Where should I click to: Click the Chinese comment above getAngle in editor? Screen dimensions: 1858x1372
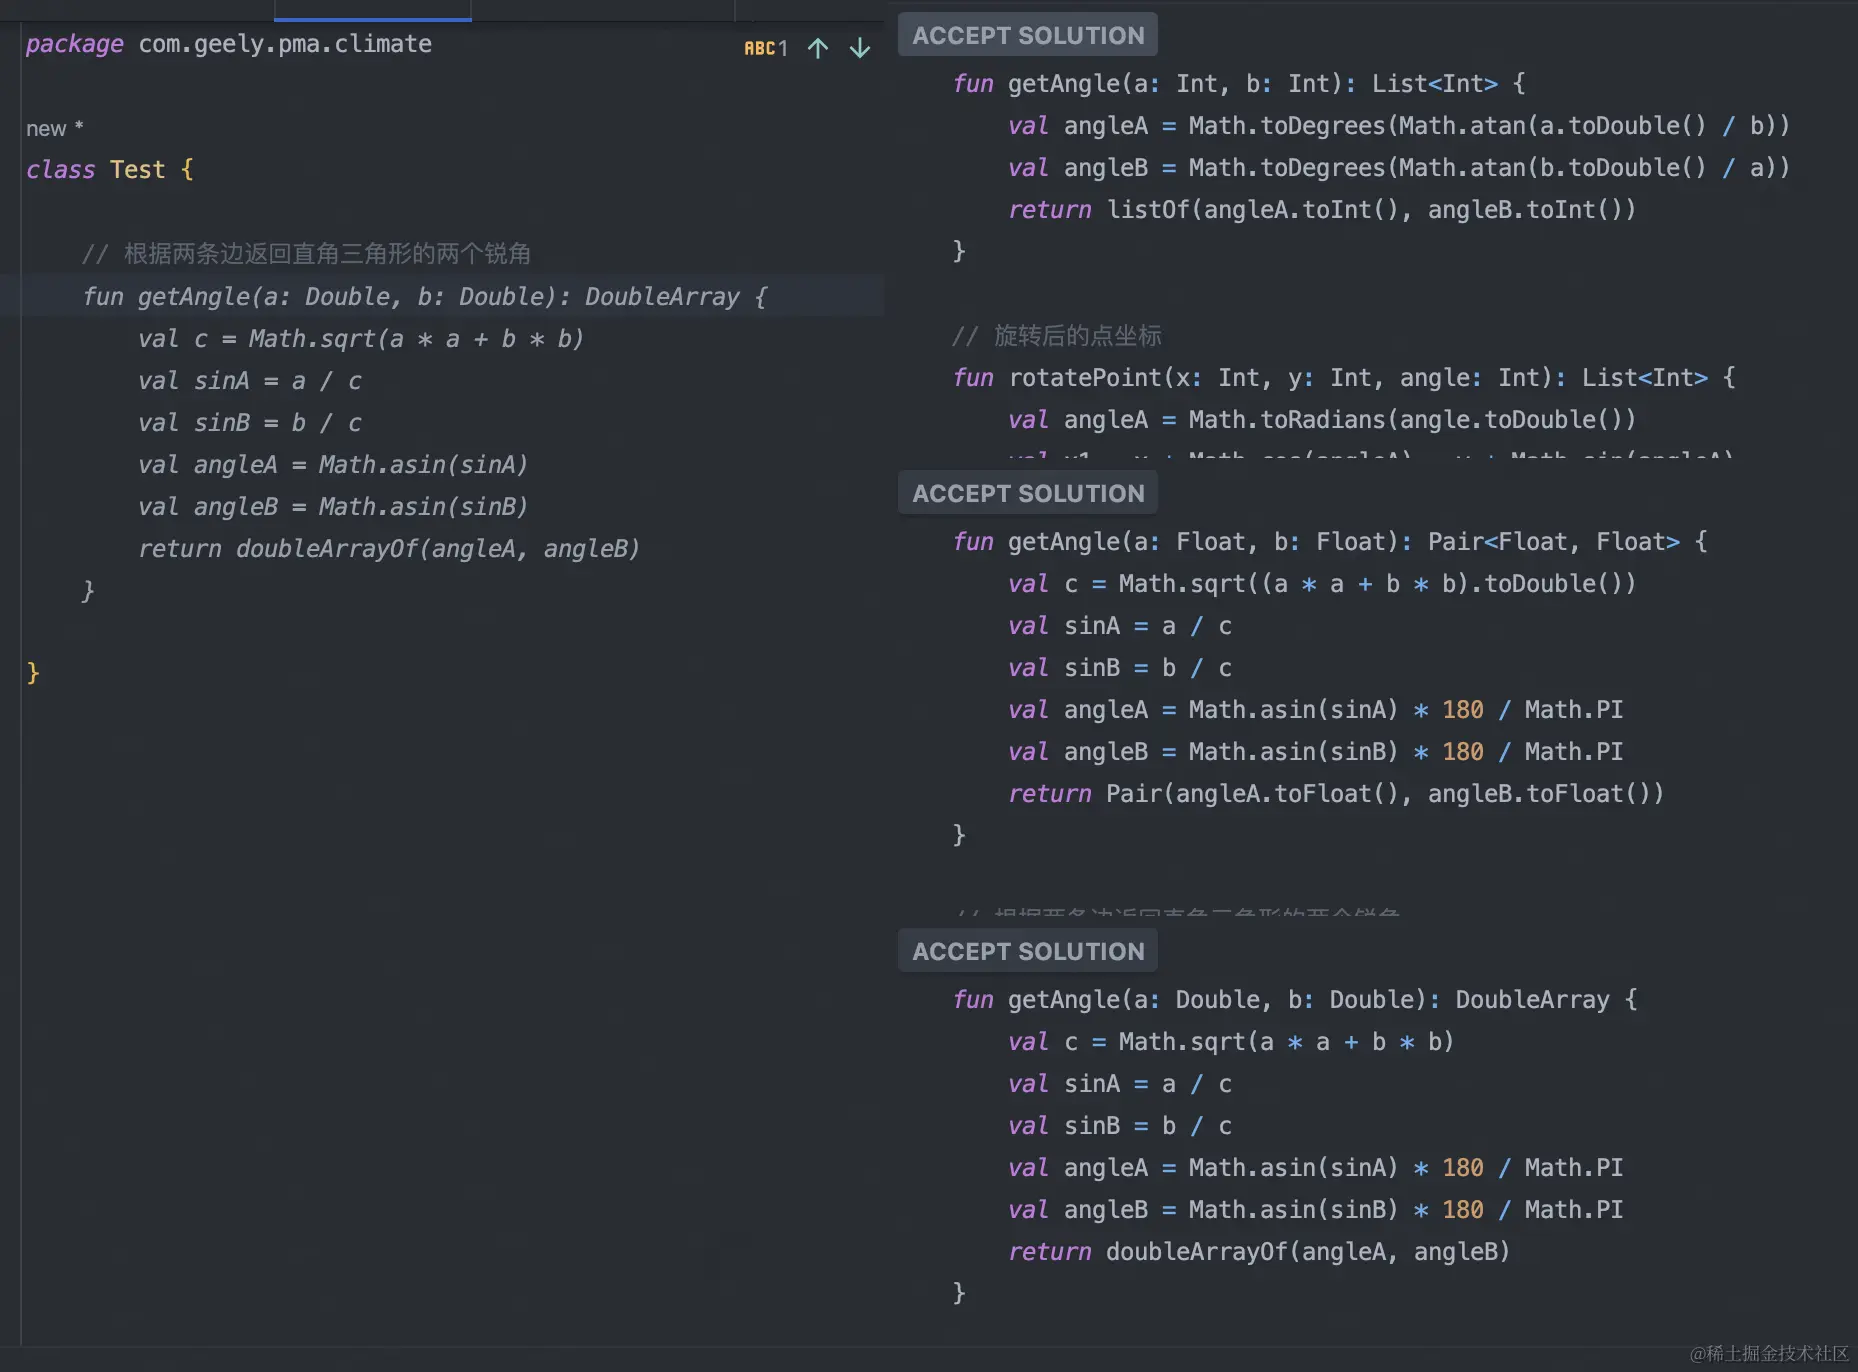(306, 254)
